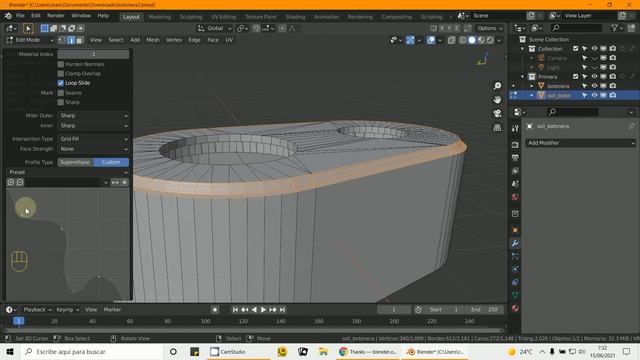Open the World properties tab
Viewport: 640px width, 360px height.
[x=515, y=197]
